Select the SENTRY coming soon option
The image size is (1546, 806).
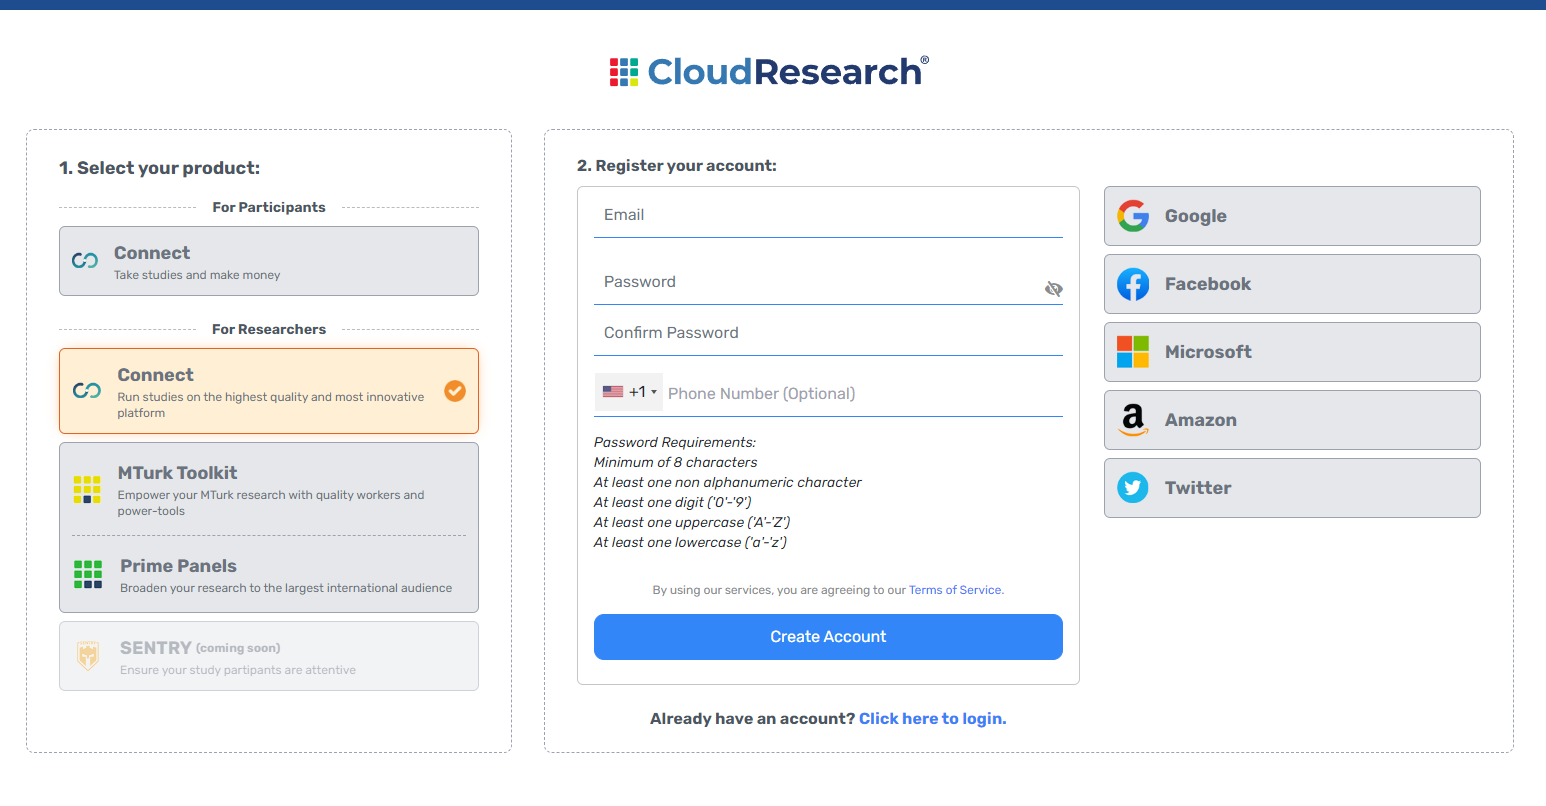pyautogui.click(x=269, y=656)
